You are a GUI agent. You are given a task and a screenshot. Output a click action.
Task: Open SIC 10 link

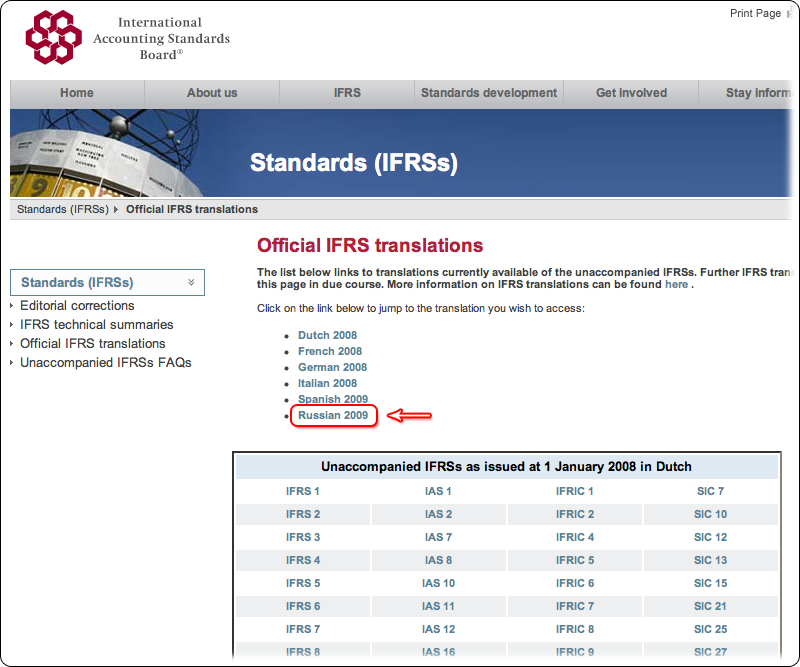710,514
